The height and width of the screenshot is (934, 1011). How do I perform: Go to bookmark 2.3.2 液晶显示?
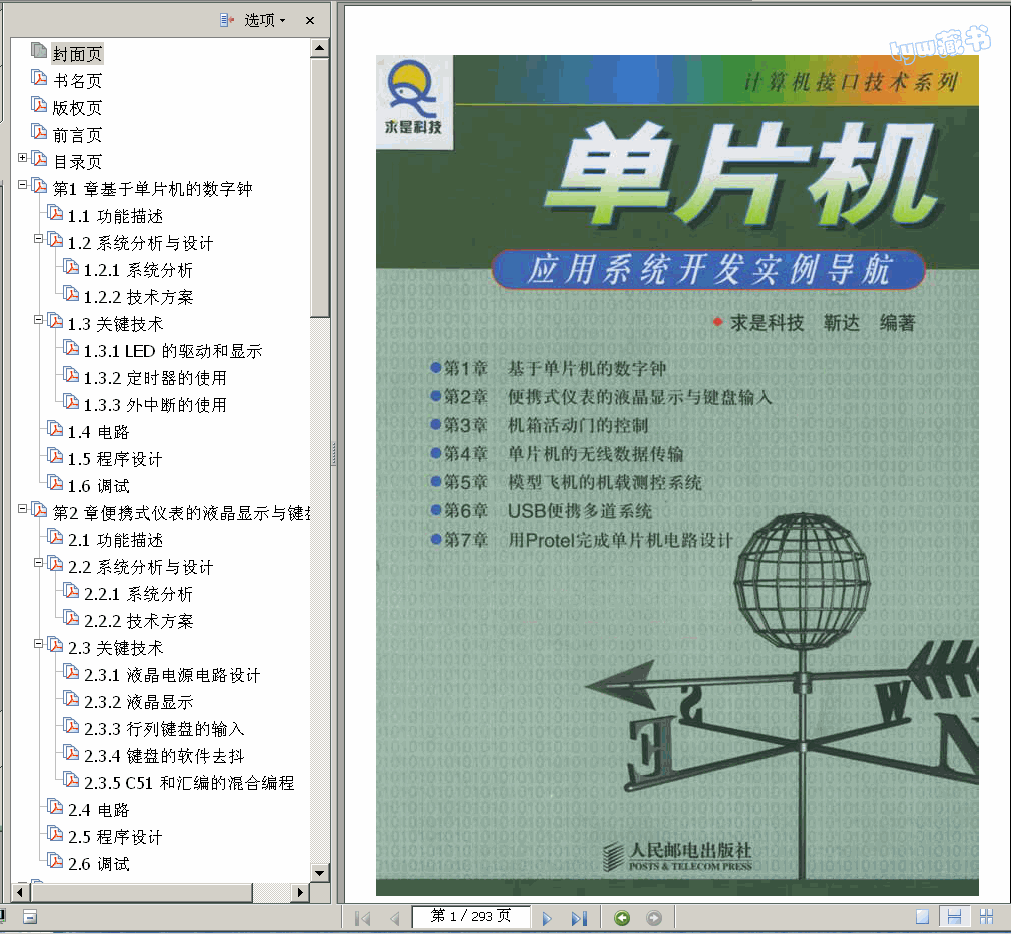[x=138, y=702]
